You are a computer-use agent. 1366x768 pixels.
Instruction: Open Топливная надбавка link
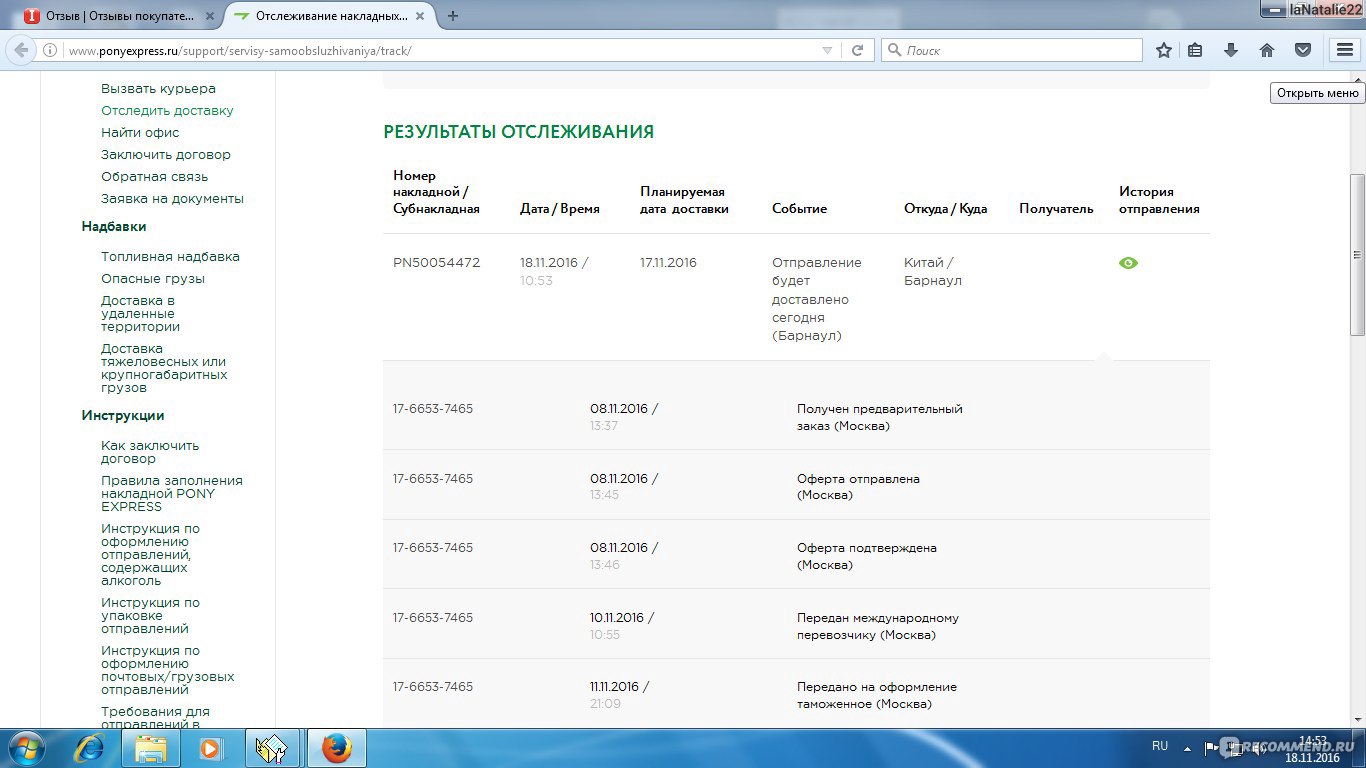(x=170, y=257)
